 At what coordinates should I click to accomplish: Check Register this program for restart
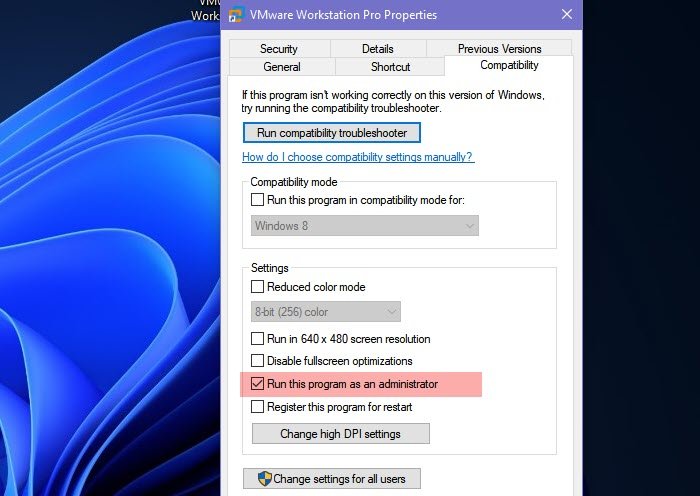pos(257,407)
